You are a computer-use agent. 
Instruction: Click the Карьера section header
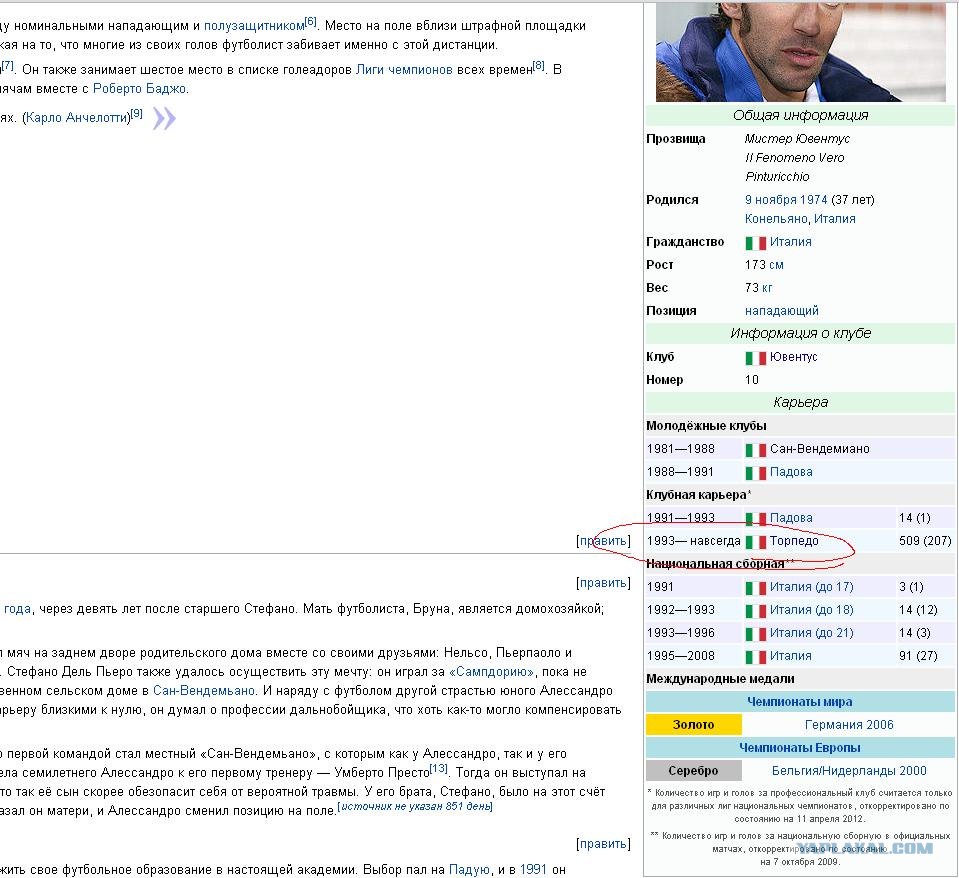pyautogui.click(x=800, y=403)
